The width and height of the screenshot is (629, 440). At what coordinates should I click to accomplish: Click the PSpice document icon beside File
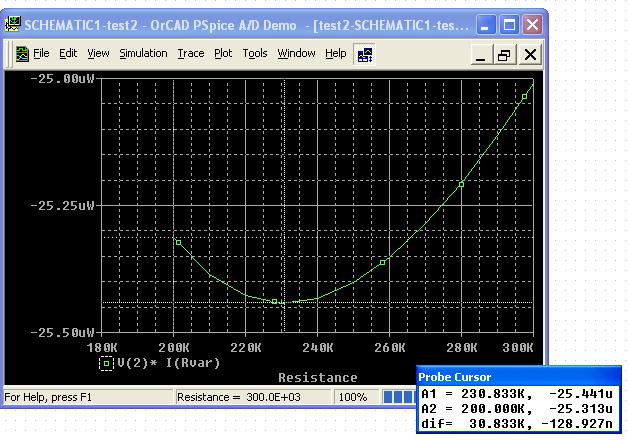[x=22, y=54]
